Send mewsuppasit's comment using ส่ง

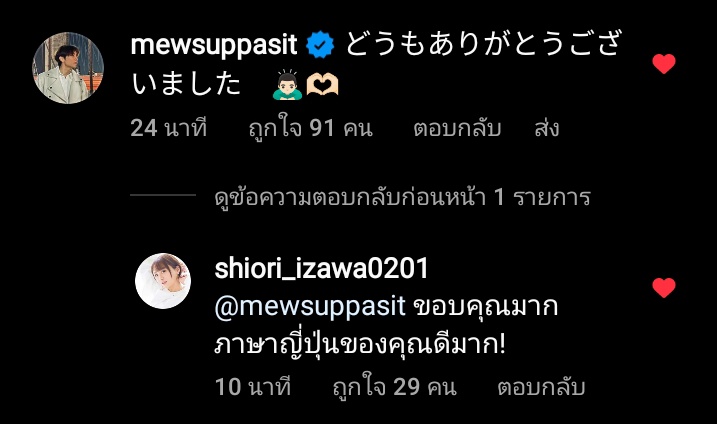(546, 128)
